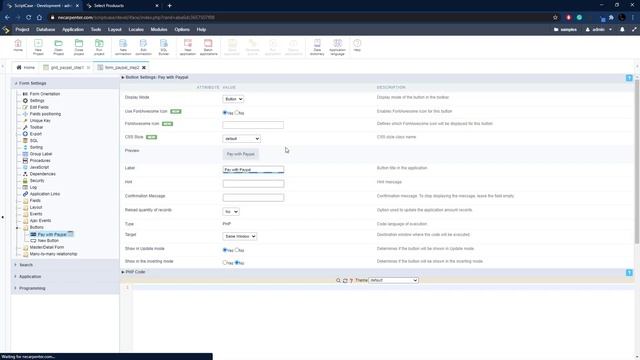The width and height of the screenshot is (640, 360).
Task: Select Yes for Show in the inserting mode
Action: pos(224,262)
